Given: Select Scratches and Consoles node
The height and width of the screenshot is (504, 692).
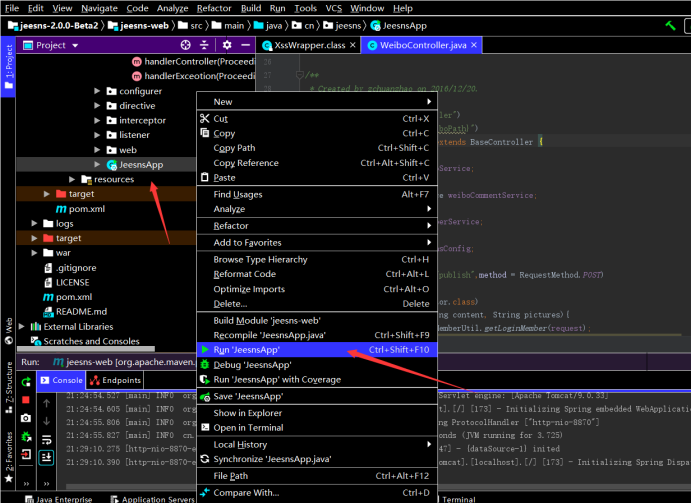Looking at the screenshot, I should click(91, 341).
